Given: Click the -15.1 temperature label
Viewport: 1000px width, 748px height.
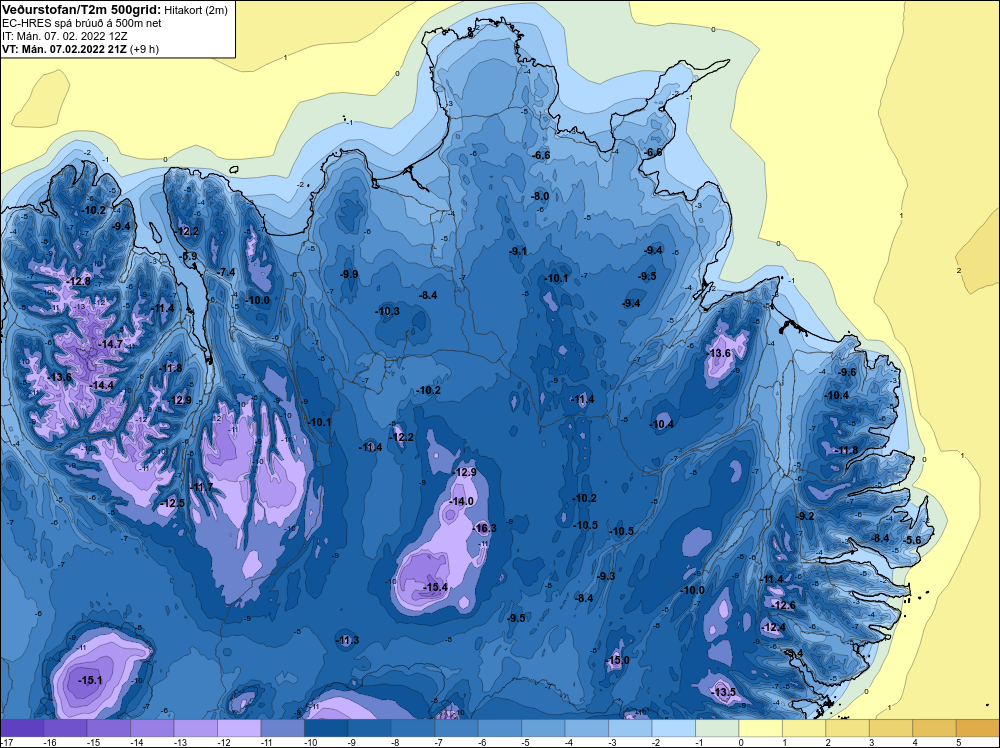Looking at the screenshot, I should click(90, 680).
